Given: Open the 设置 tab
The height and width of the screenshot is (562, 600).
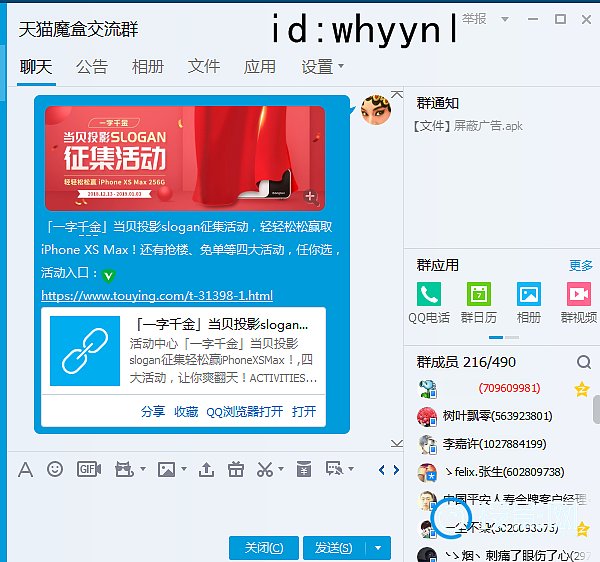Looking at the screenshot, I should 317,67.
